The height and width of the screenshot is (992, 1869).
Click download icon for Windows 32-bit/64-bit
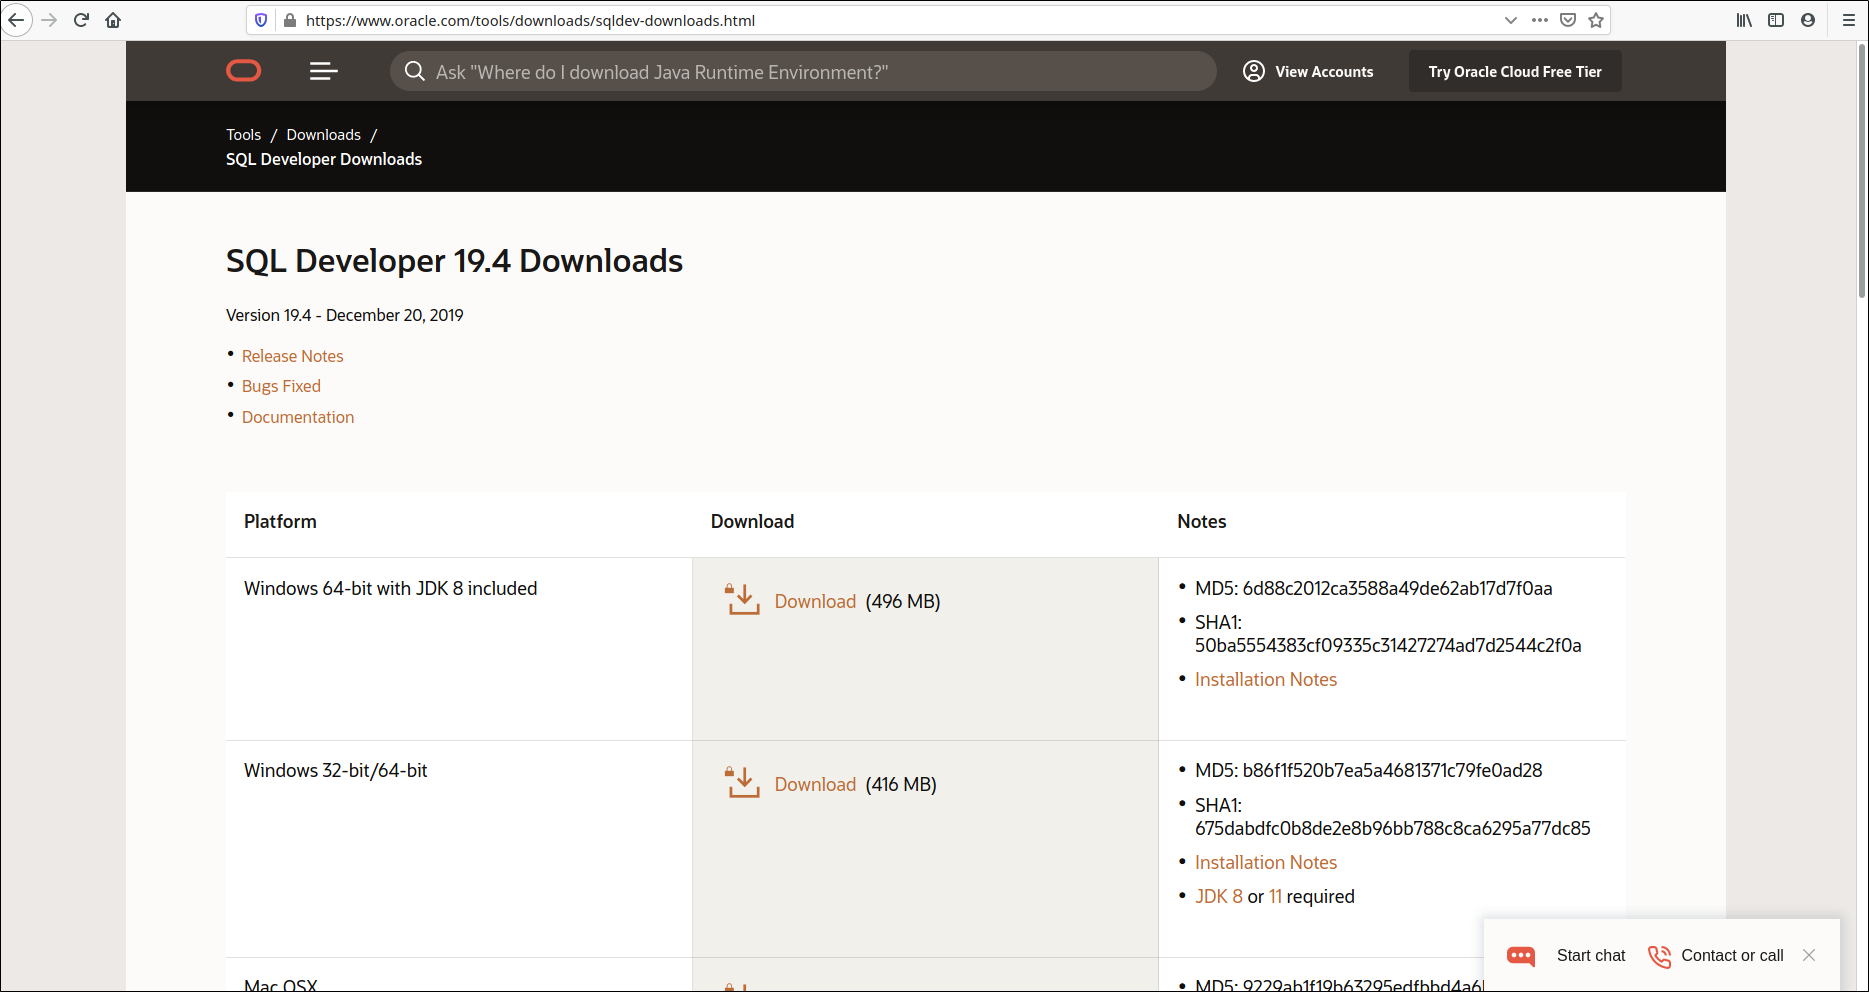point(742,783)
